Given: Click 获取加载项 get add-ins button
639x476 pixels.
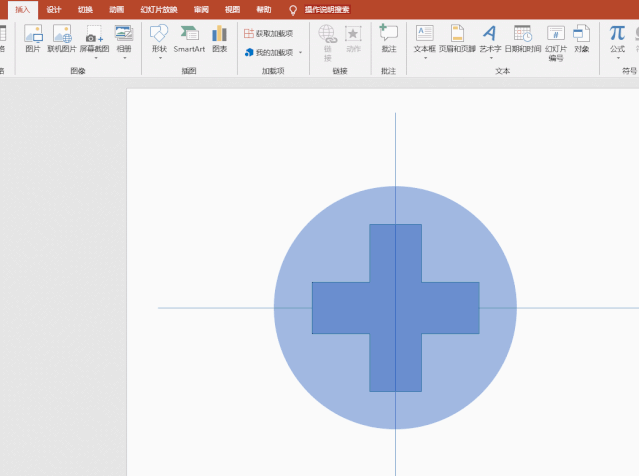Looking at the screenshot, I should pos(268,33).
